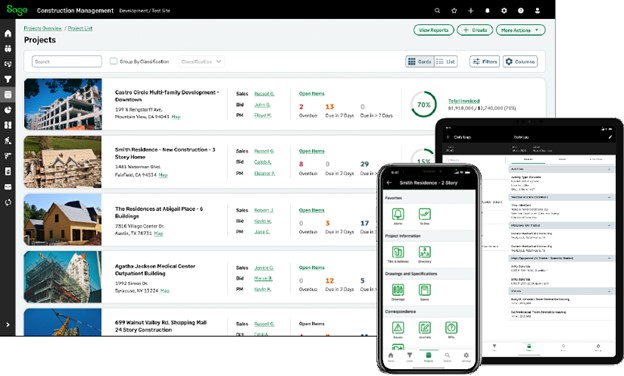Image resolution: width=624 pixels, height=376 pixels.
Task: Switch to List view
Action: (x=446, y=62)
